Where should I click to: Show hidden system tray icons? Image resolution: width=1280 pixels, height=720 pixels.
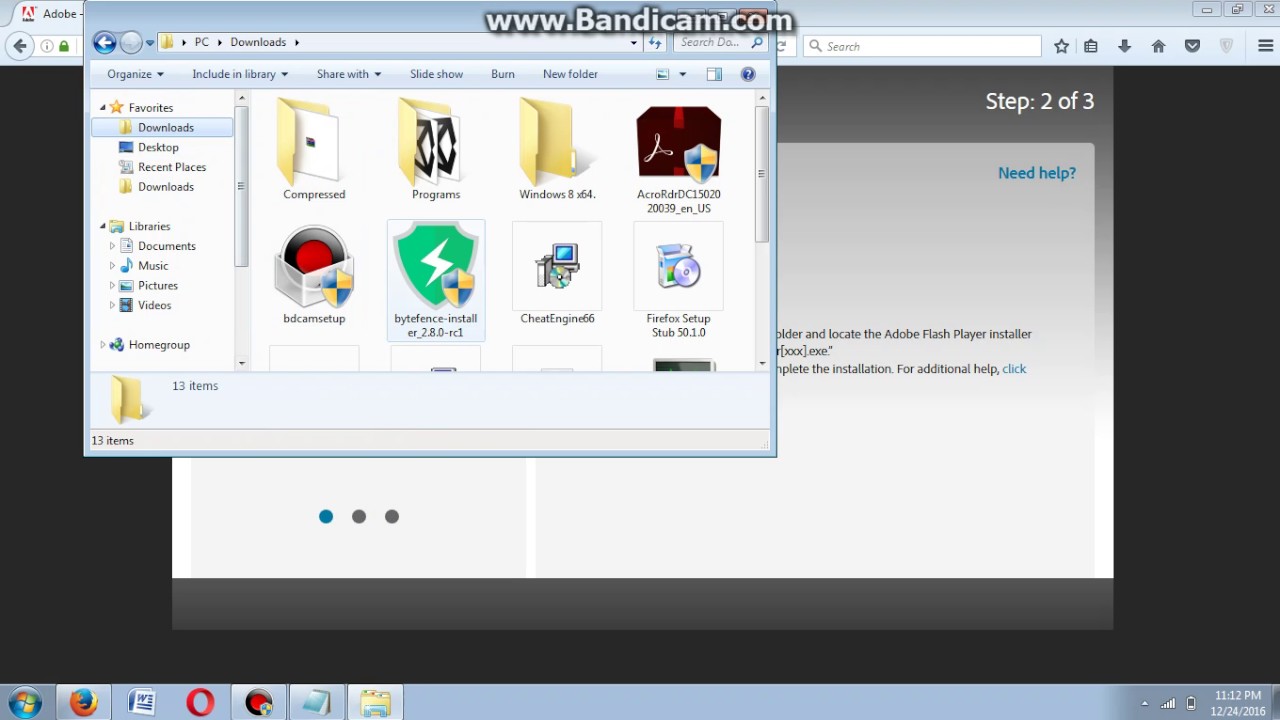click(x=1144, y=703)
